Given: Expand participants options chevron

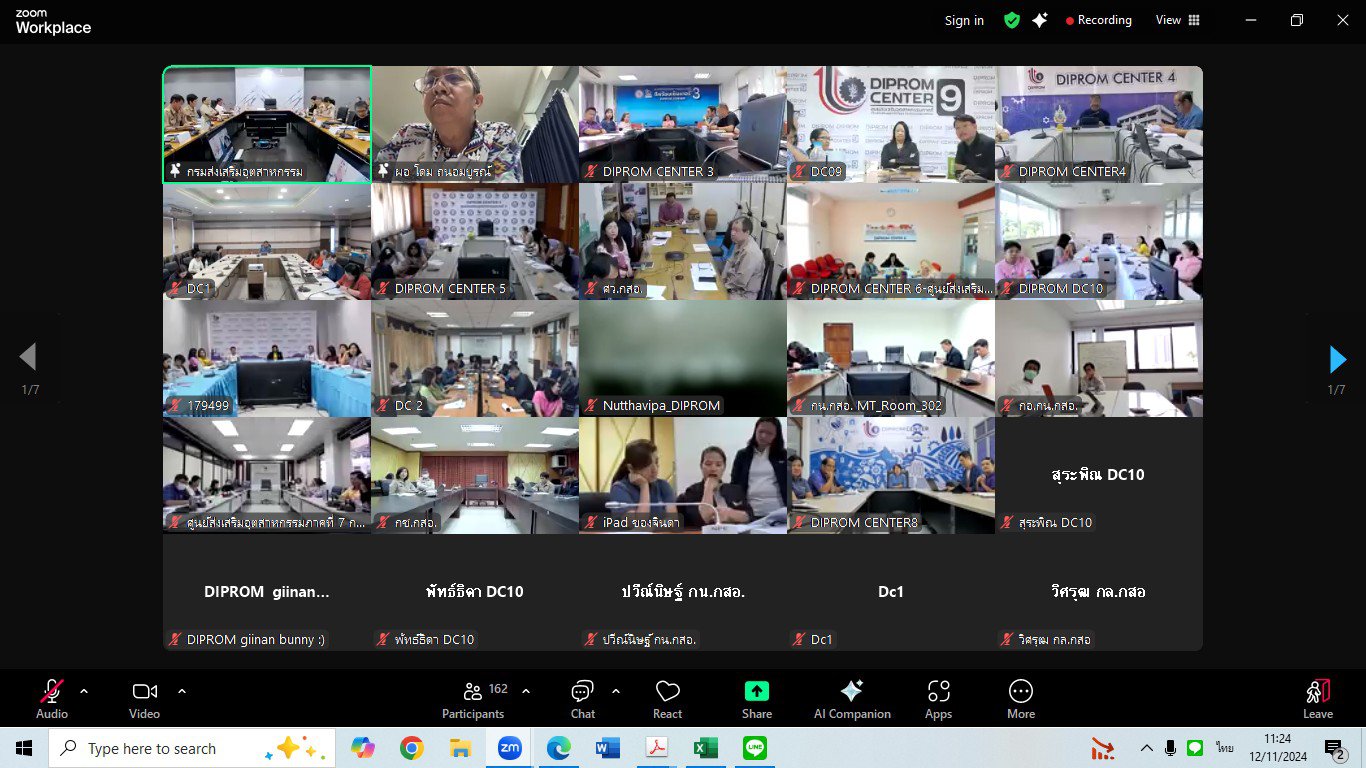Looking at the screenshot, I should click(526, 691).
